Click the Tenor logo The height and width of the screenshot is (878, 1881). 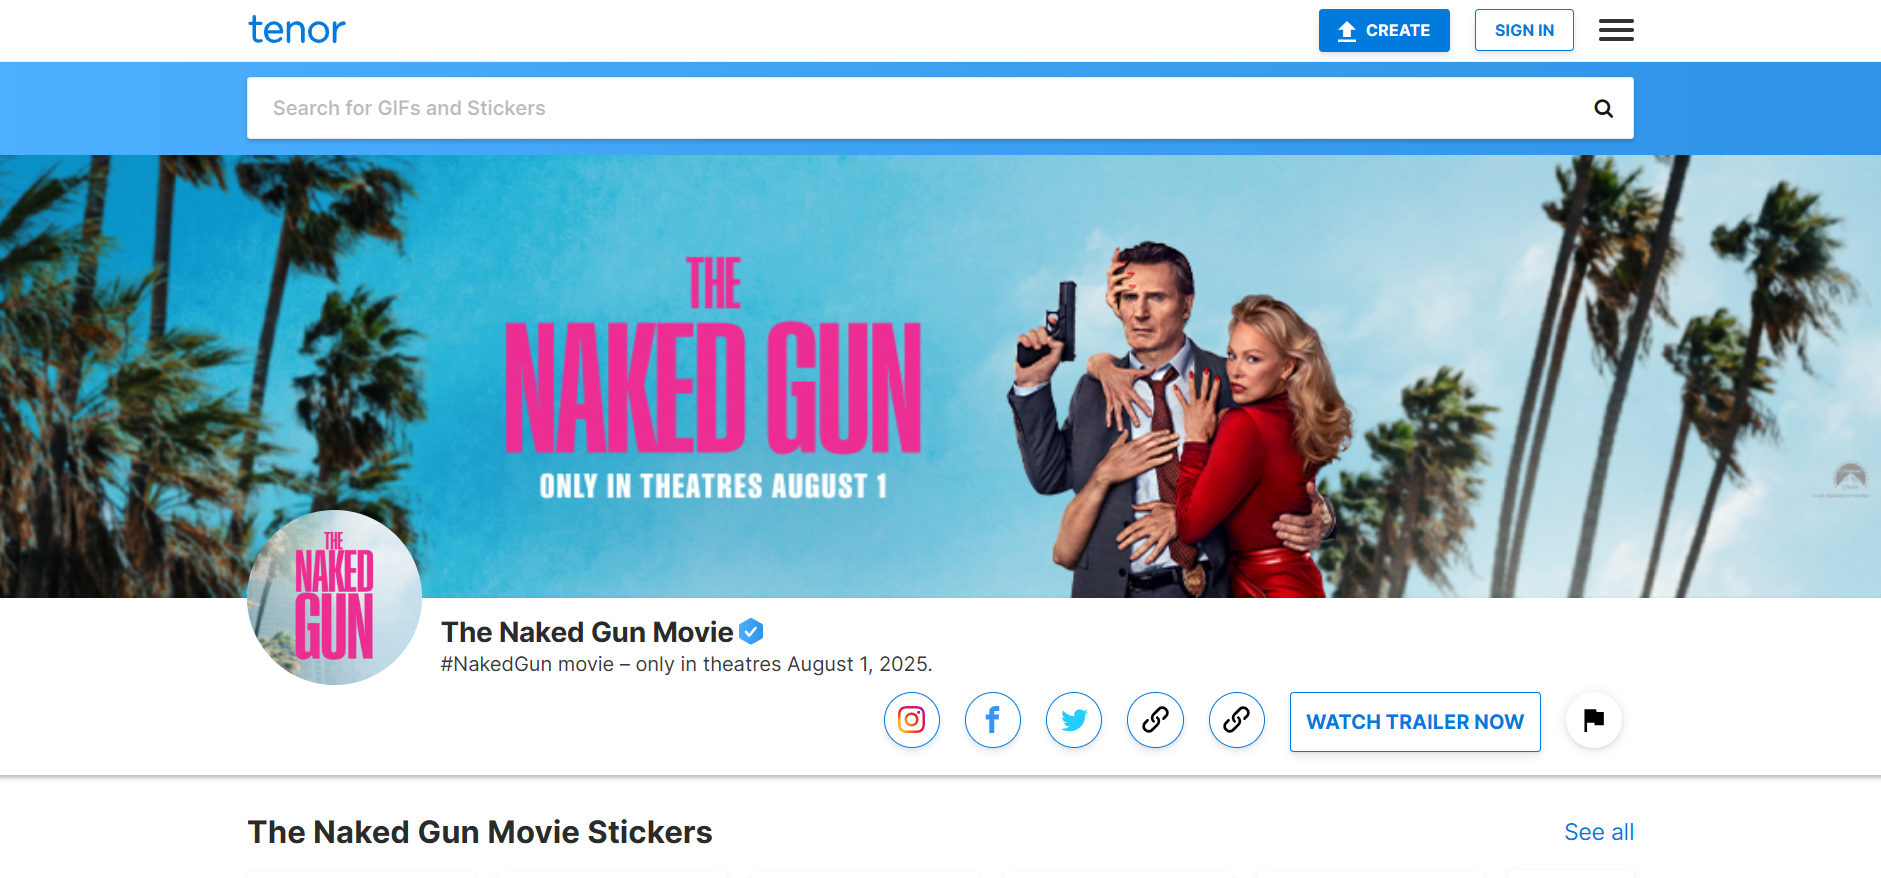pos(296,30)
